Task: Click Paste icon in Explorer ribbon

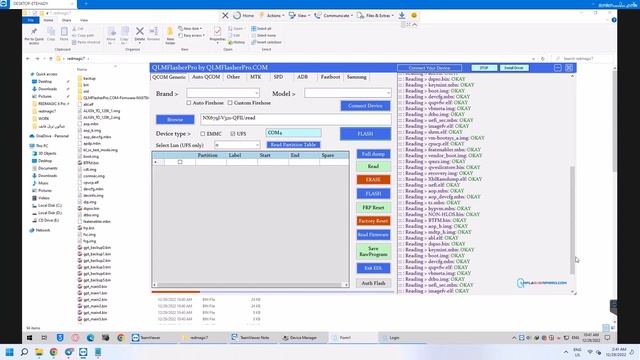Action: pyautogui.click(x=64, y=34)
